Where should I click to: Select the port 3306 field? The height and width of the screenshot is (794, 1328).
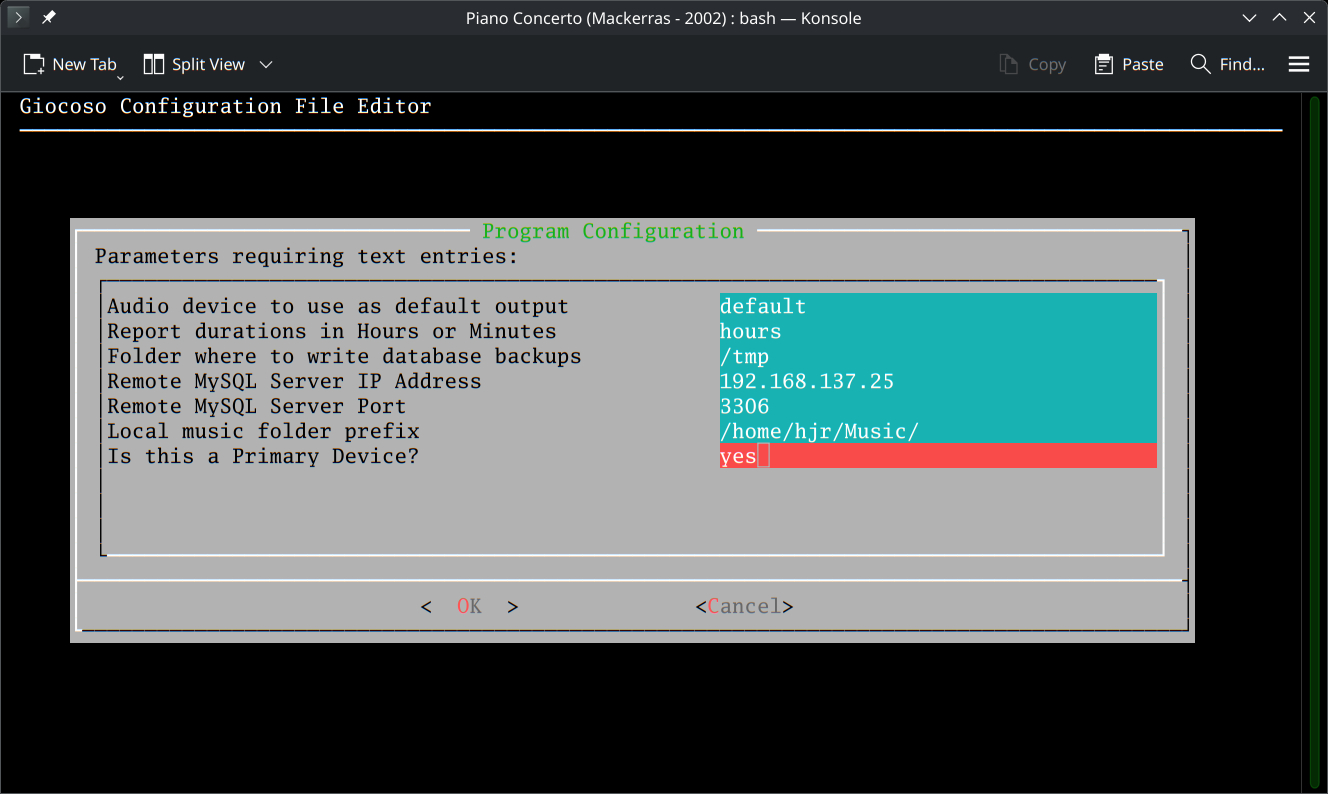point(937,406)
